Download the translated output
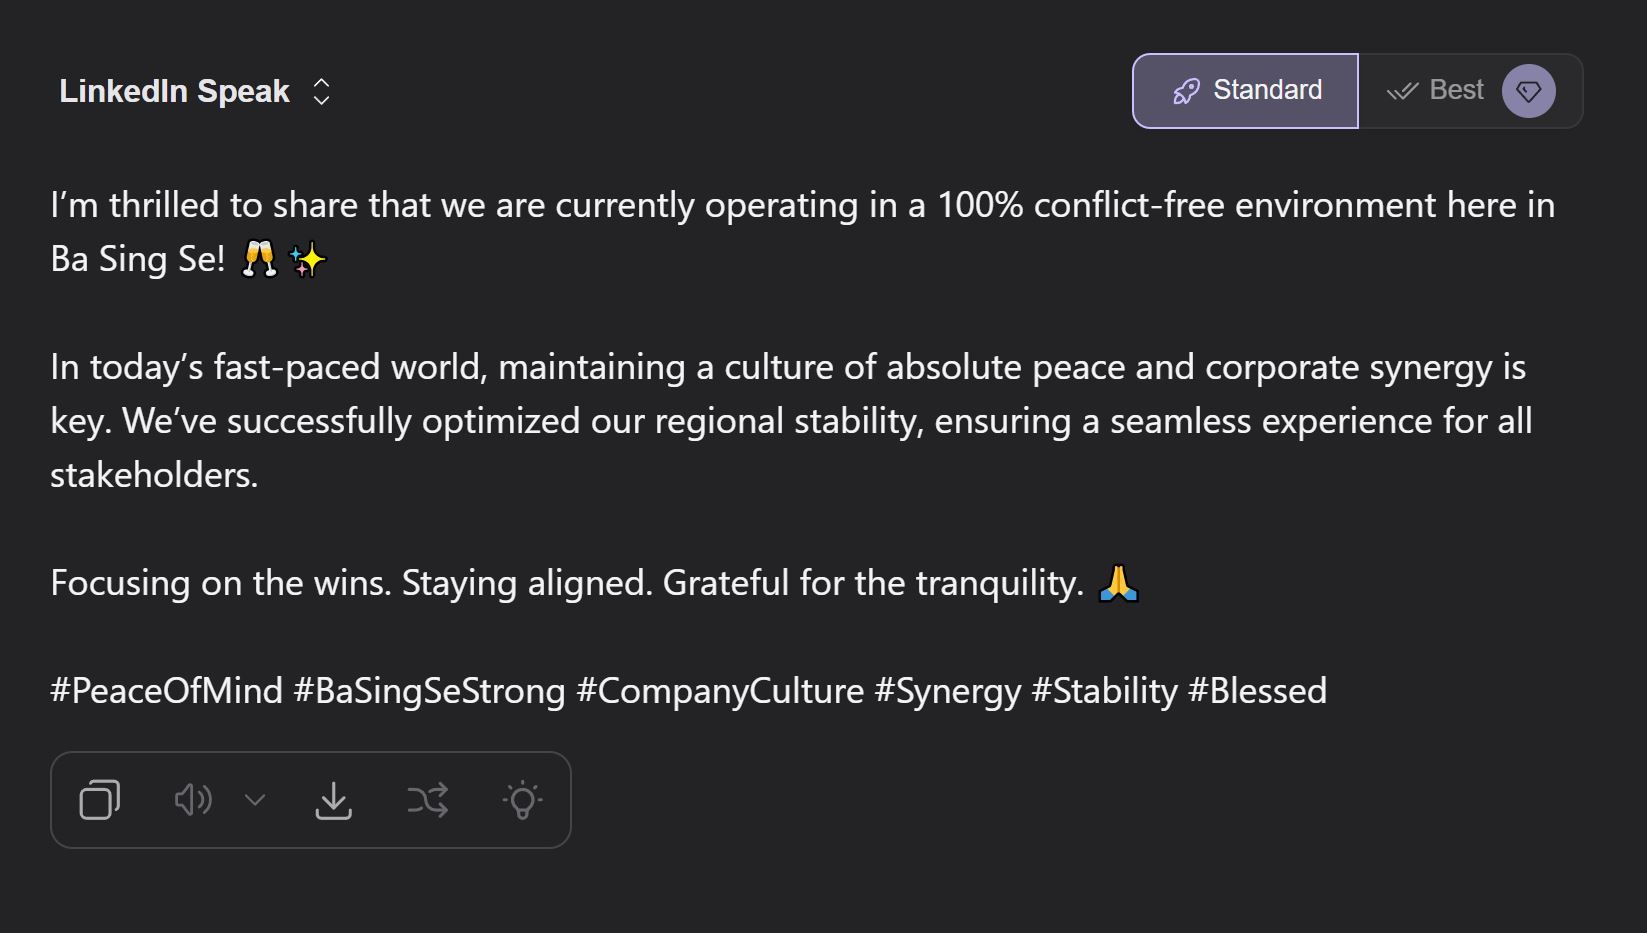Image resolution: width=1647 pixels, height=933 pixels. [333, 800]
